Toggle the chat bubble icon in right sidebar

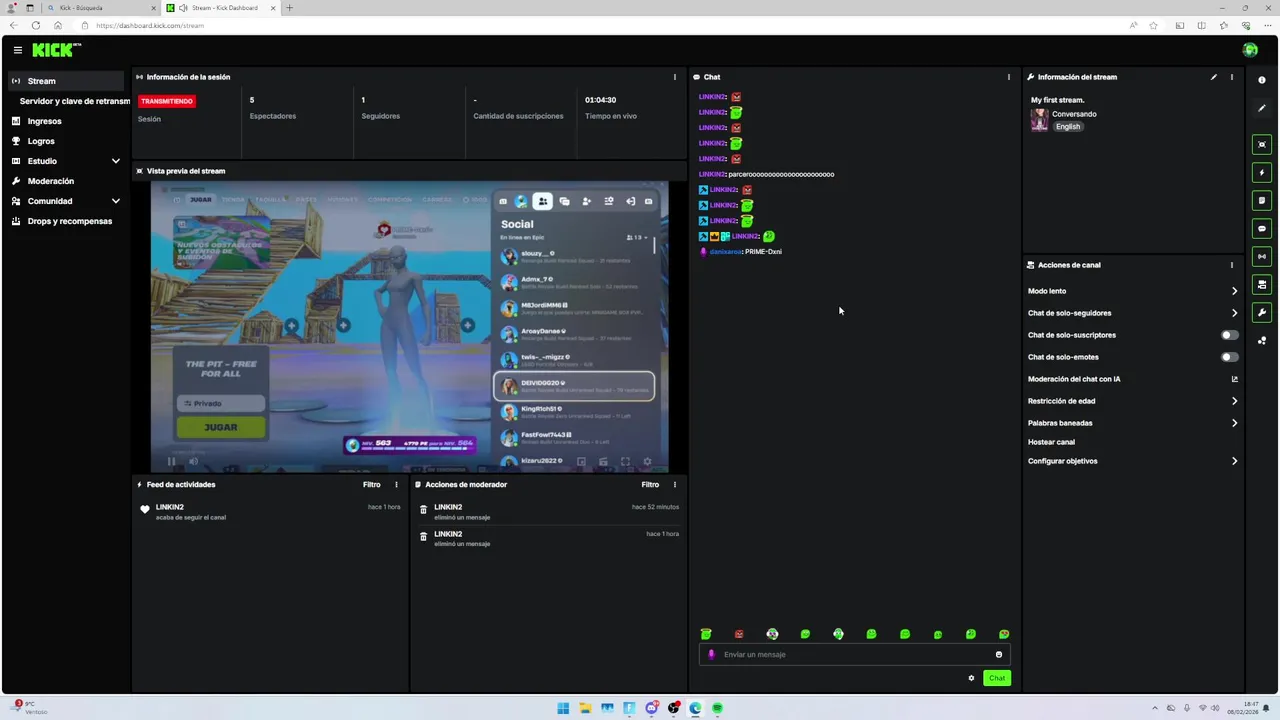click(1262, 229)
